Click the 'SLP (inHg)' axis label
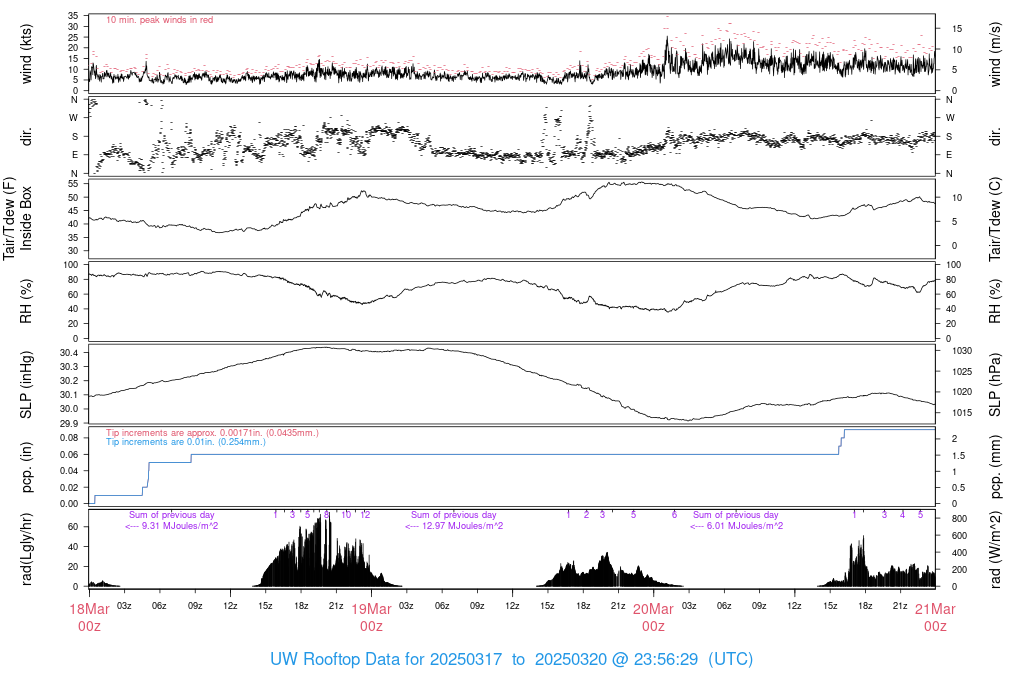This screenshot has width=1024, height=700. [x=26, y=384]
